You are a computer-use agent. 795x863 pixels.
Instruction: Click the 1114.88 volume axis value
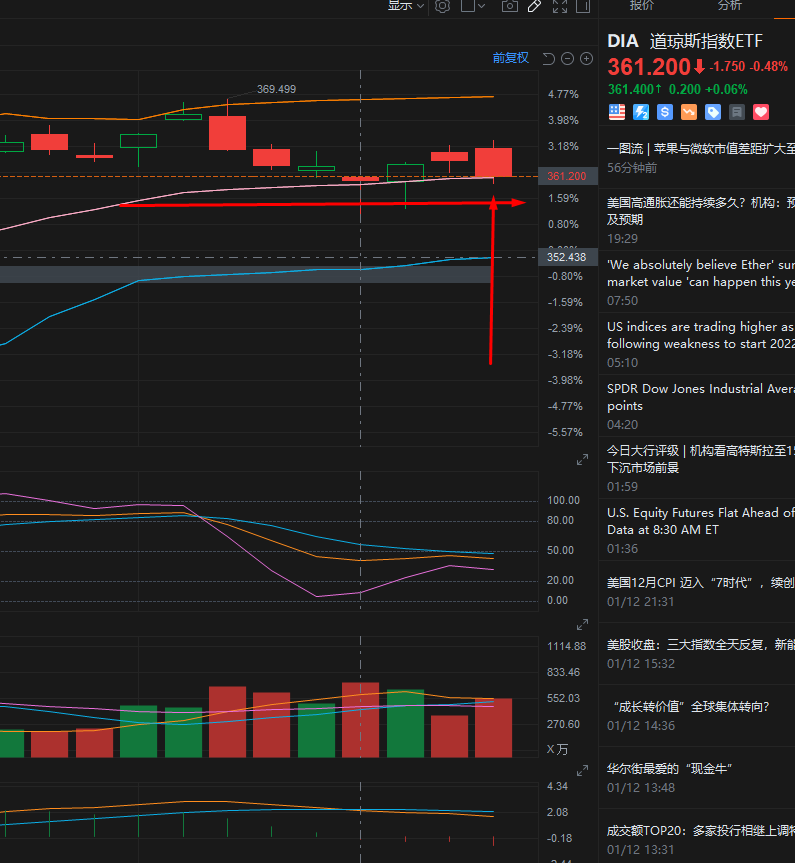coord(567,646)
